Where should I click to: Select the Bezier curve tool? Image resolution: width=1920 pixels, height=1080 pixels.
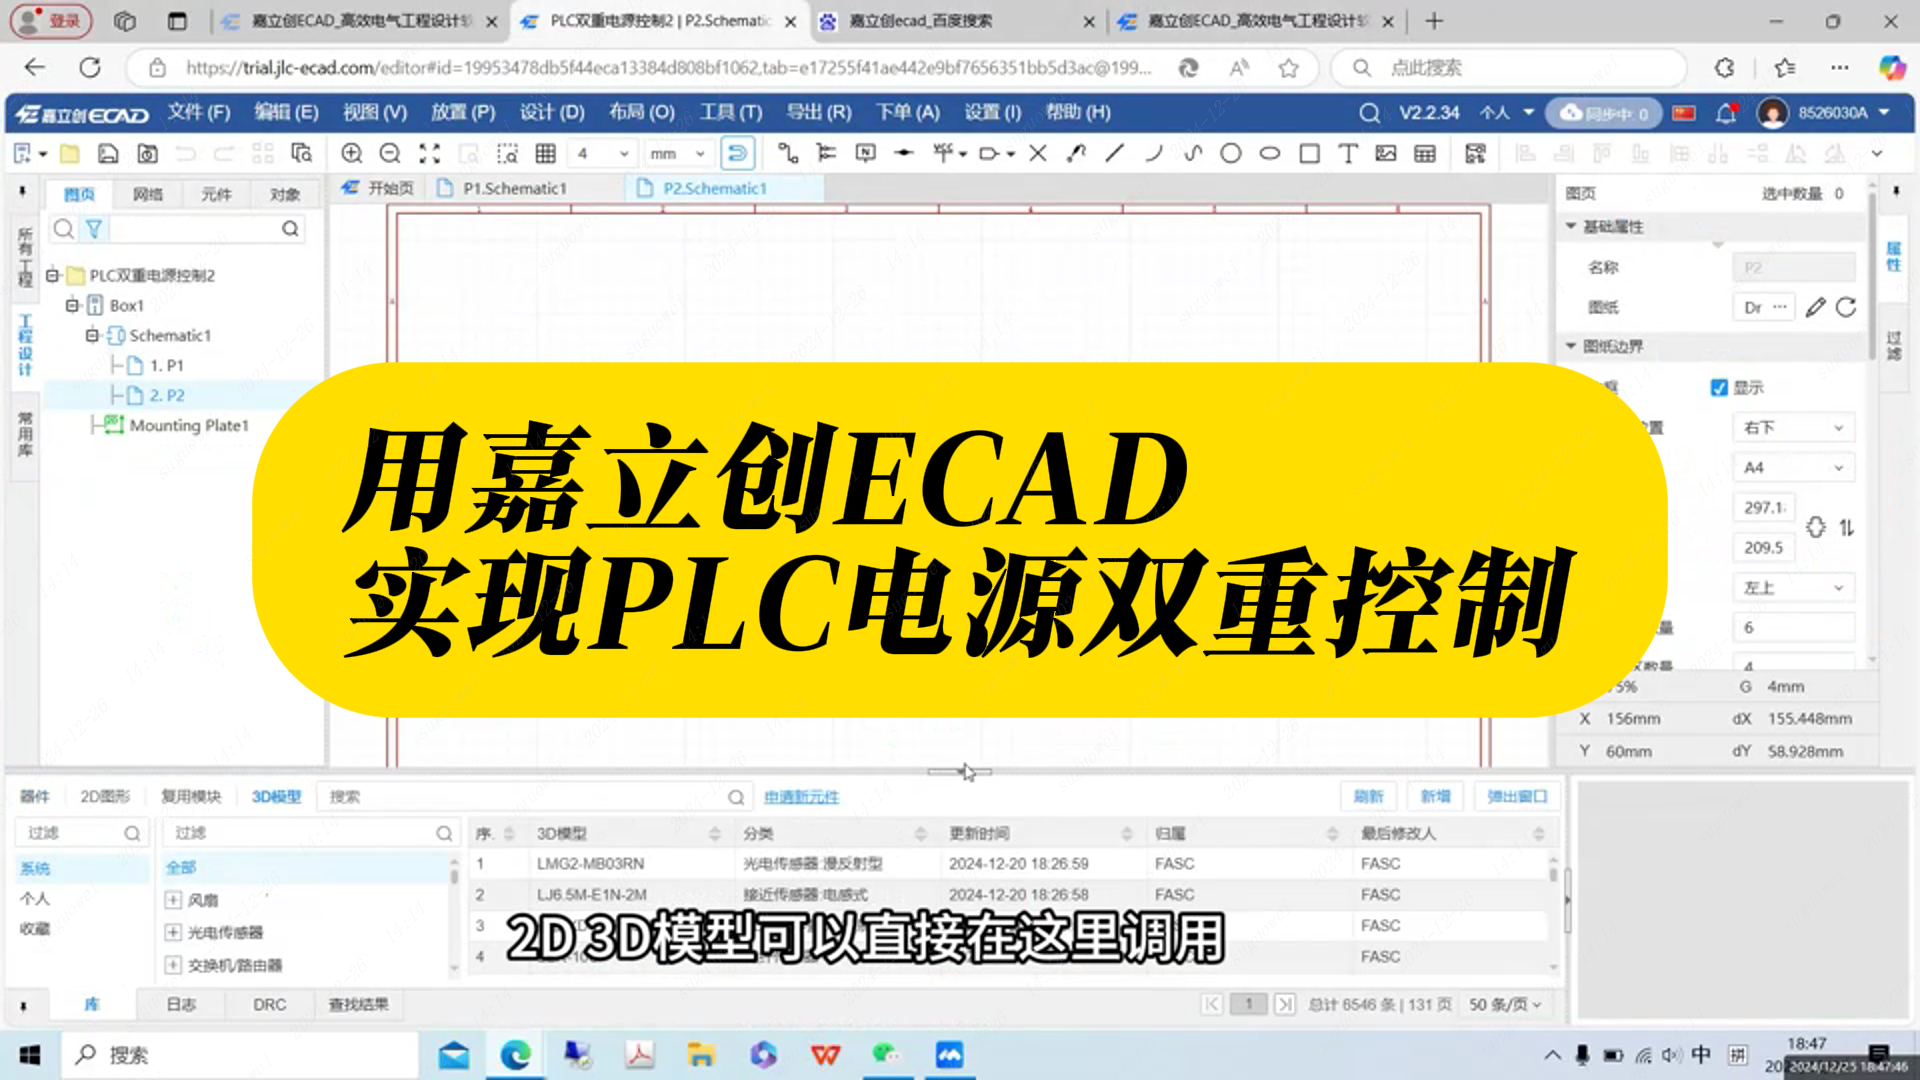[1192, 153]
